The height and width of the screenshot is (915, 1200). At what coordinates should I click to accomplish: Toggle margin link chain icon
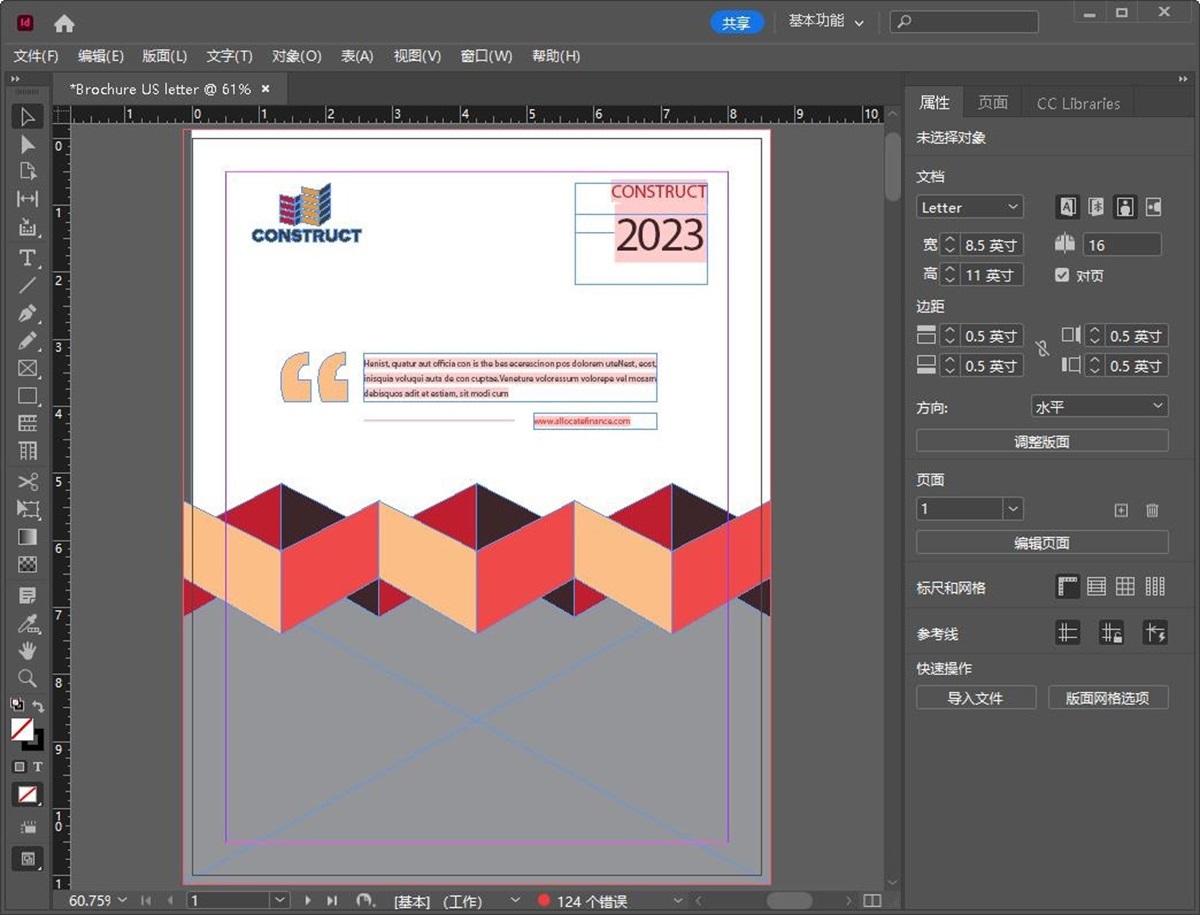(1042, 349)
